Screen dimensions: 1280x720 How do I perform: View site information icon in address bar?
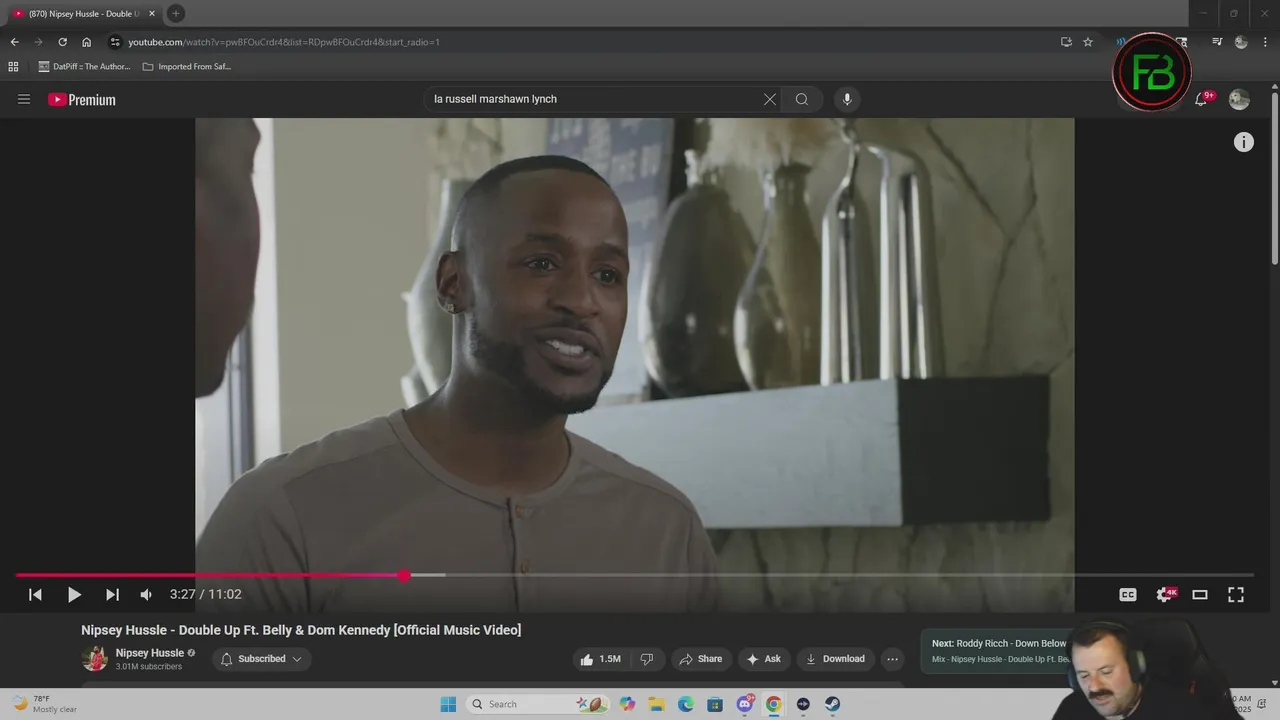click(115, 42)
